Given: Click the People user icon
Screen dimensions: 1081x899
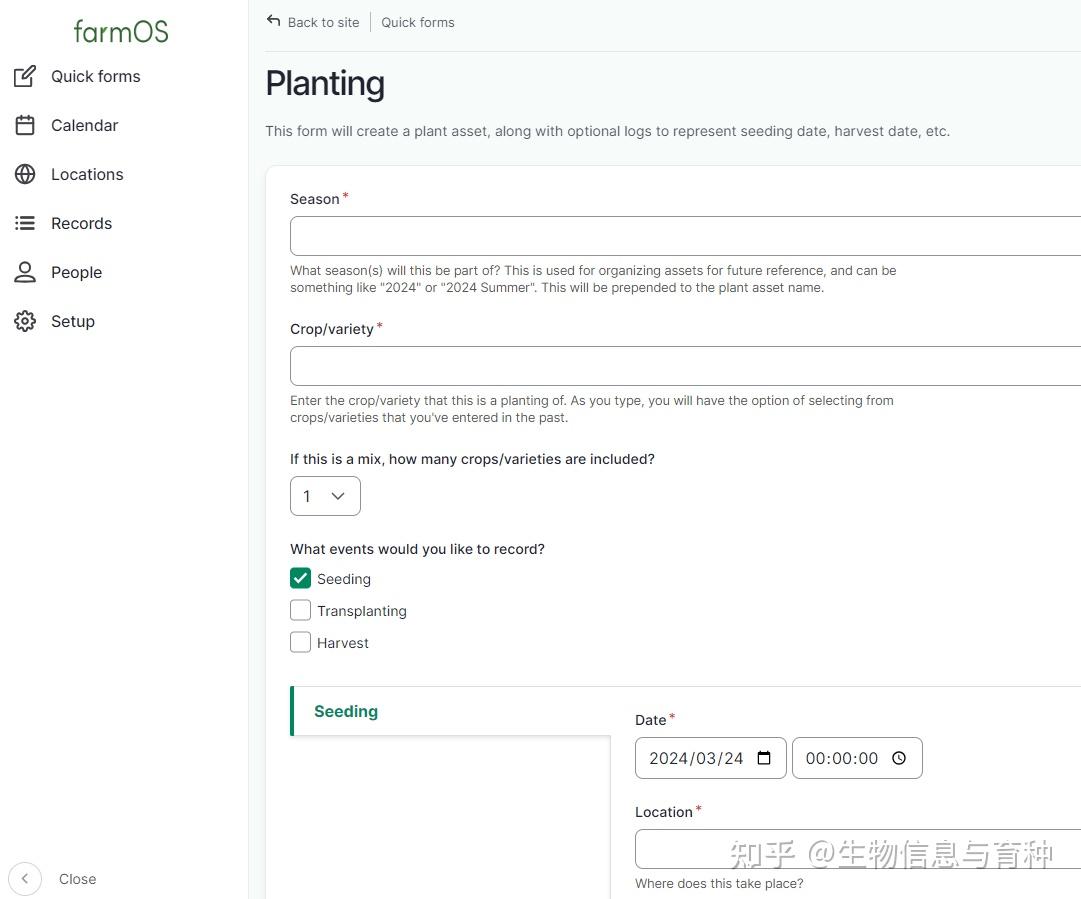Looking at the screenshot, I should pyautogui.click(x=25, y=272).
